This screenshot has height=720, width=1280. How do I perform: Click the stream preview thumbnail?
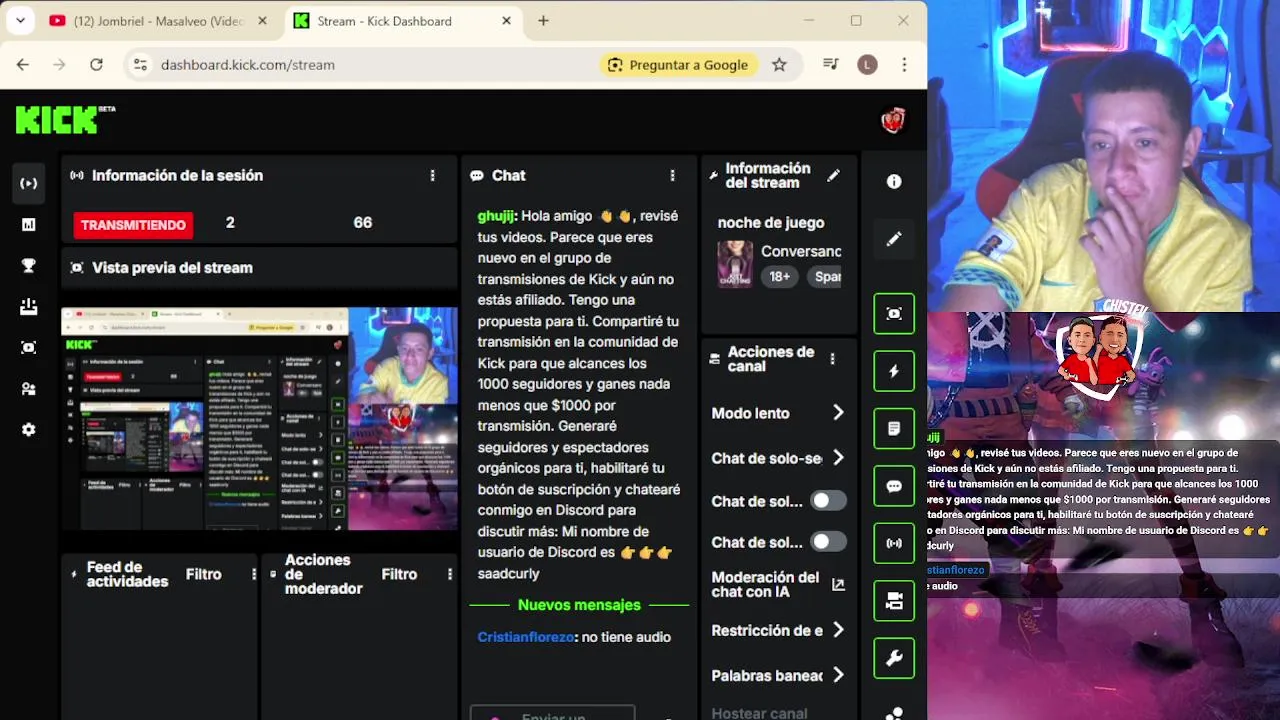pyautogui.click(x=260, y=418)
